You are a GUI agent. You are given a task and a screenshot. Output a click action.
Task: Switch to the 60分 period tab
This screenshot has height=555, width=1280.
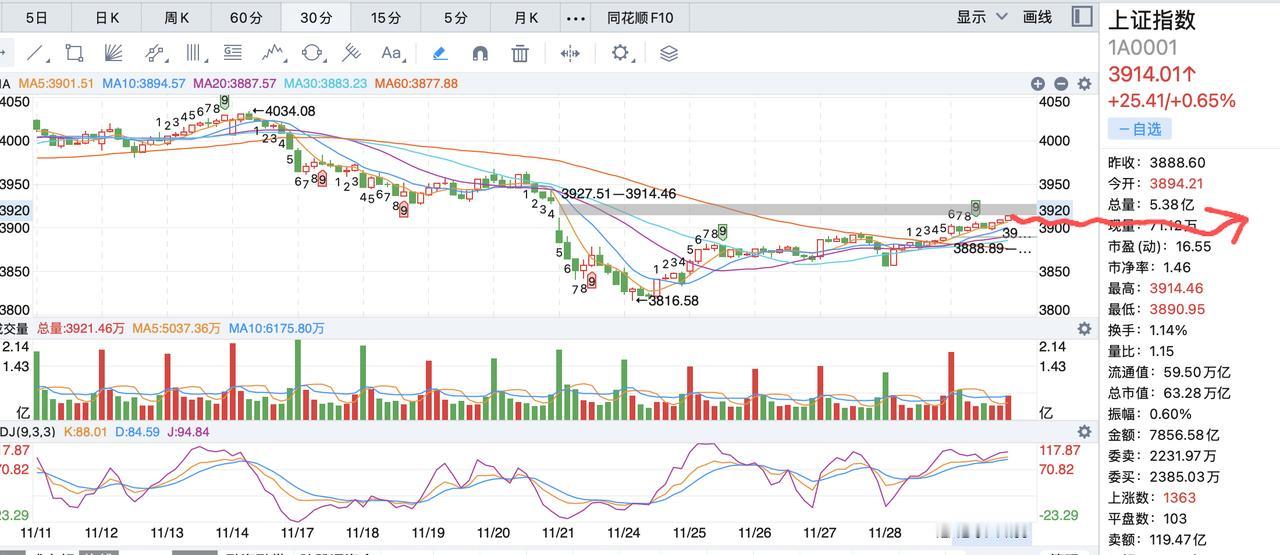(246, 17)
